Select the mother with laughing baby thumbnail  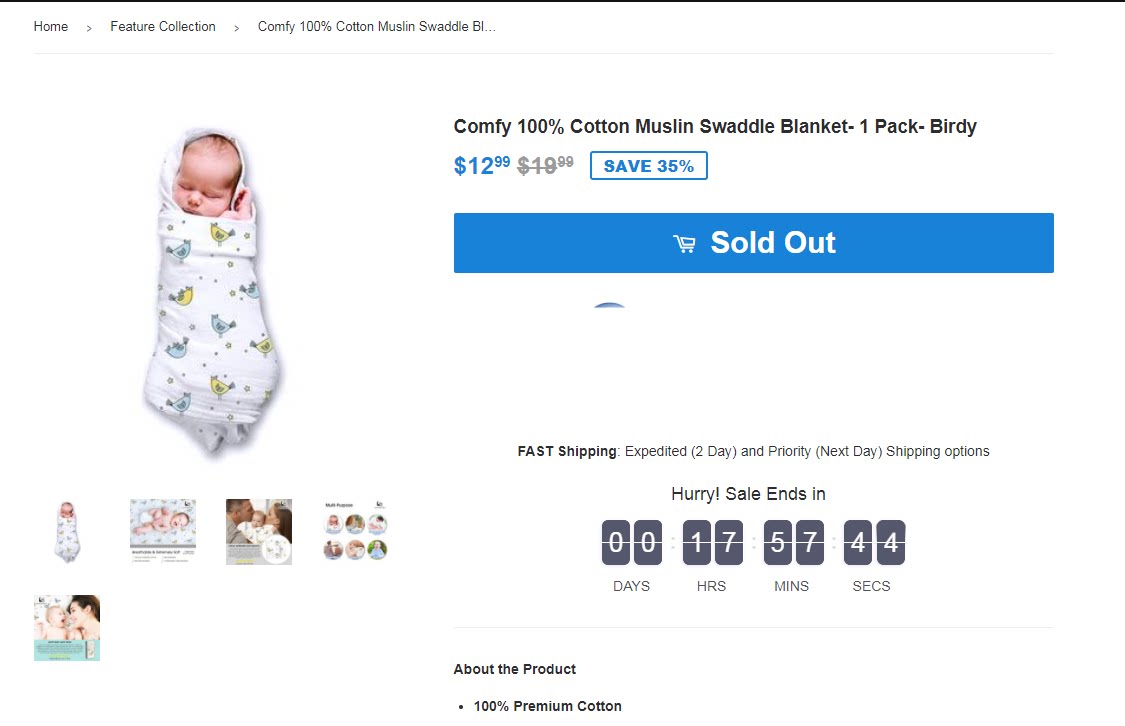67,628
